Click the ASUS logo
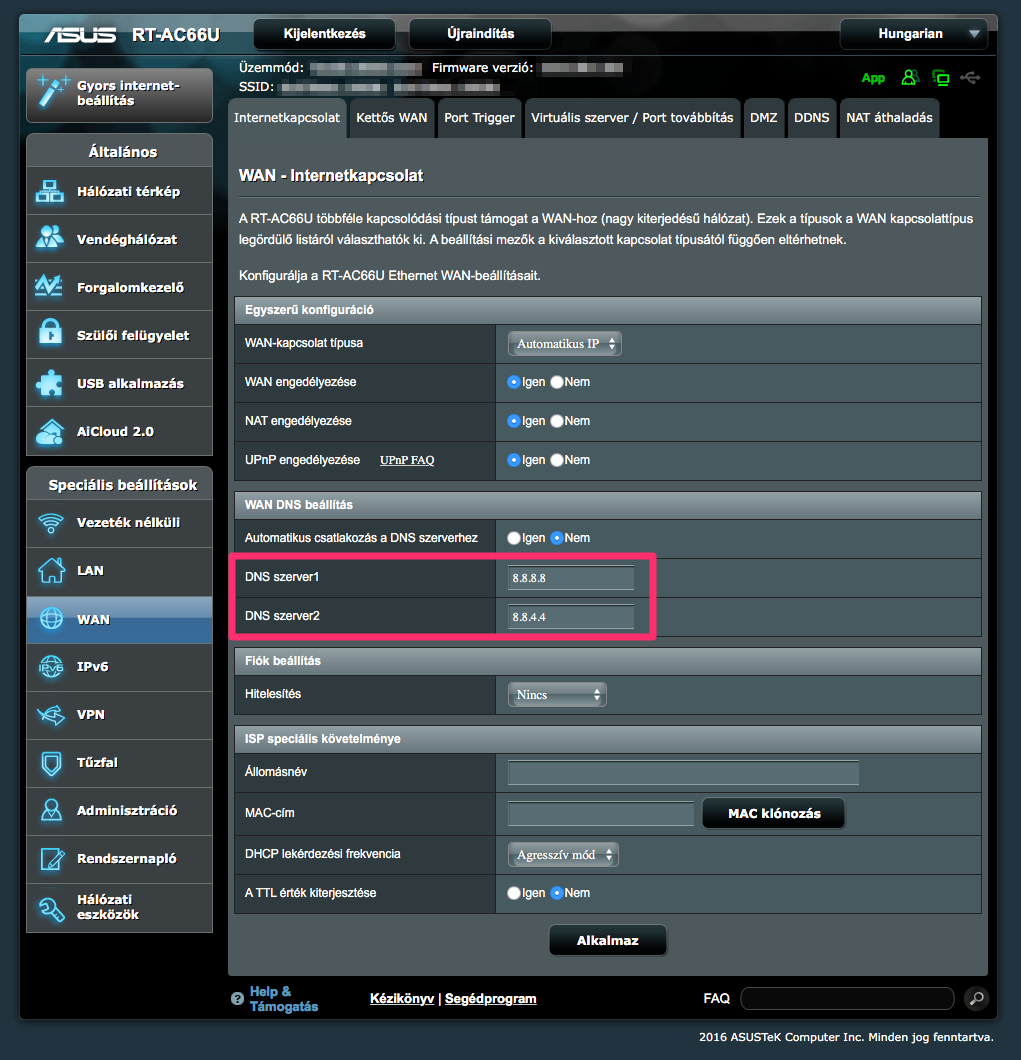 [x=80, y=34]
